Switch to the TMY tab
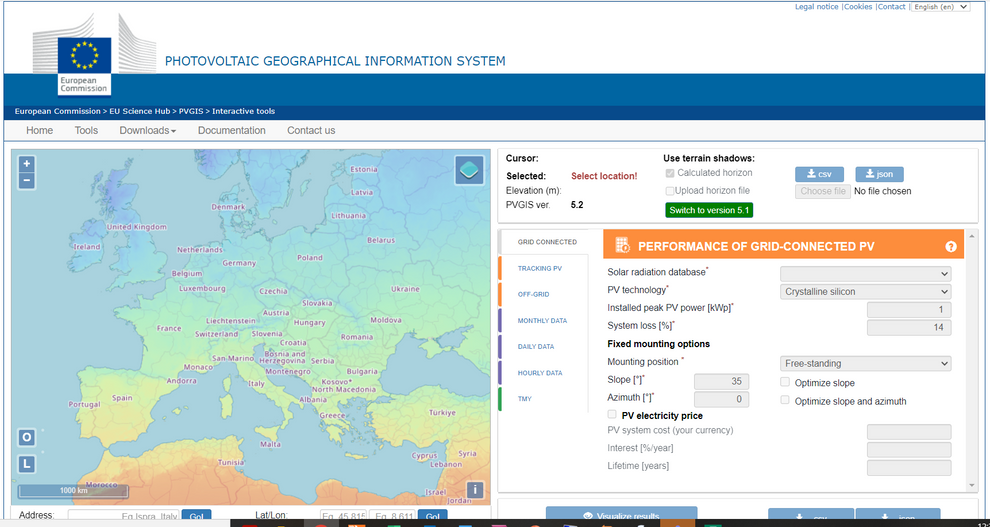The image size is (990, 527). point(525,399)
